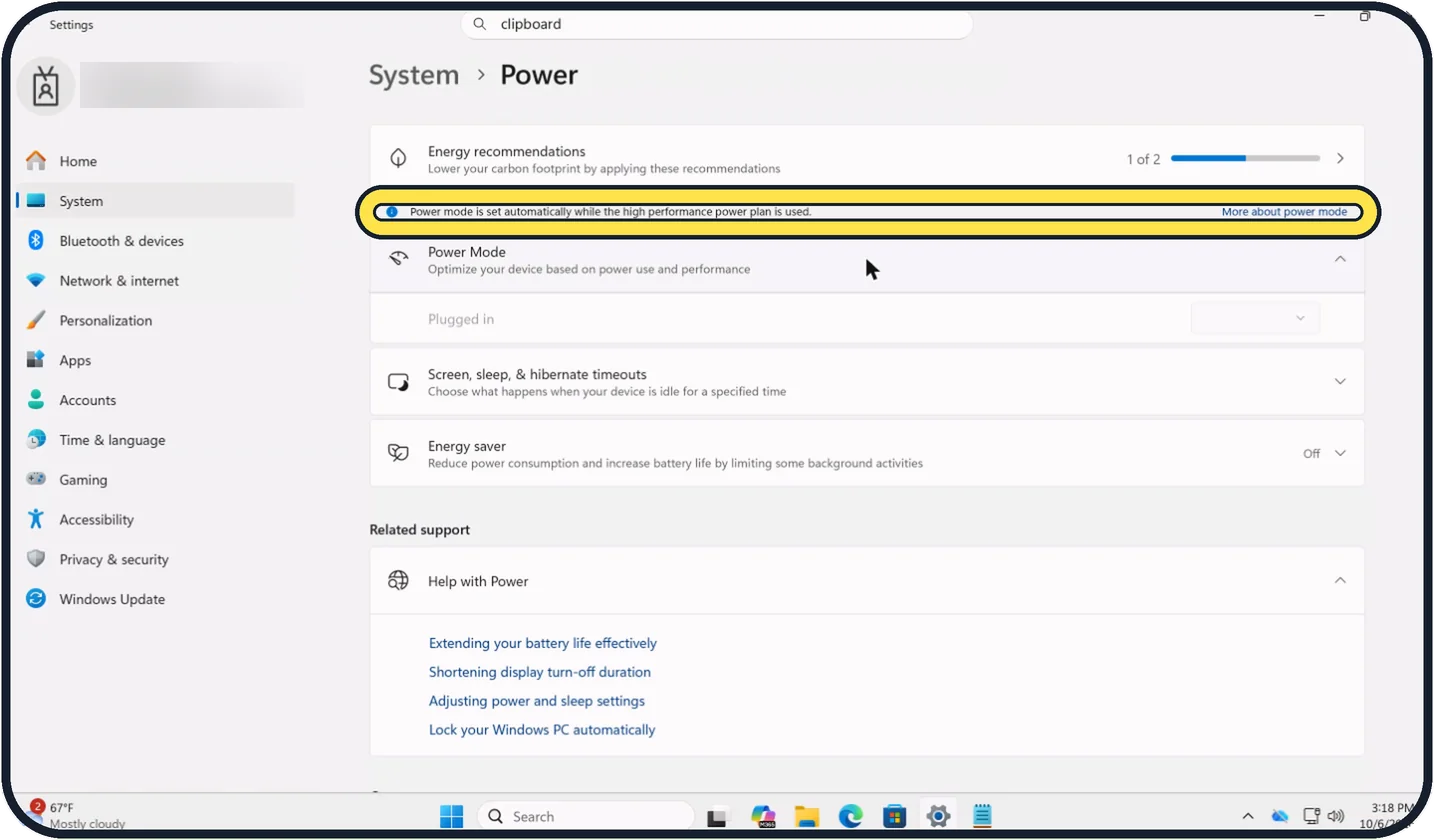This screenshot has width=1434, height=840.
Task: Click the taskbar Search box
Action: point(585,816)
